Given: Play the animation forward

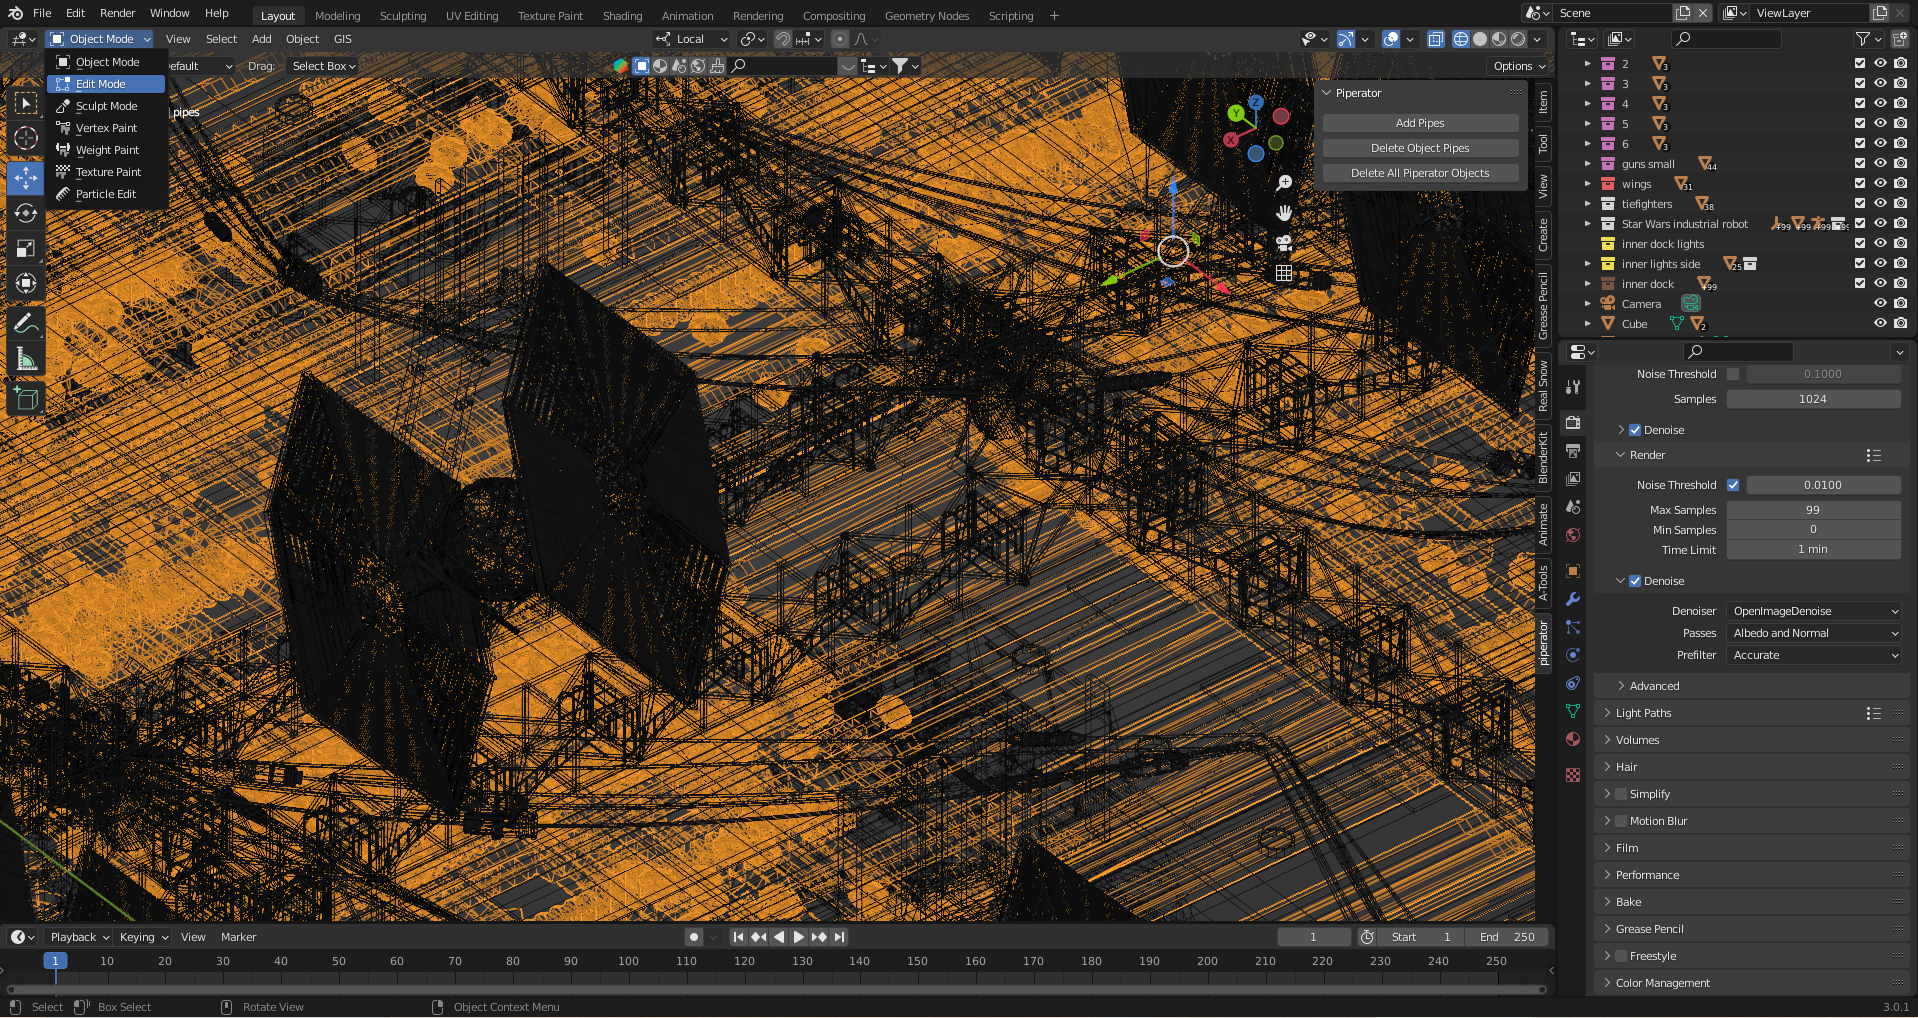Looking at the screenshot, I should coord(798,937).
